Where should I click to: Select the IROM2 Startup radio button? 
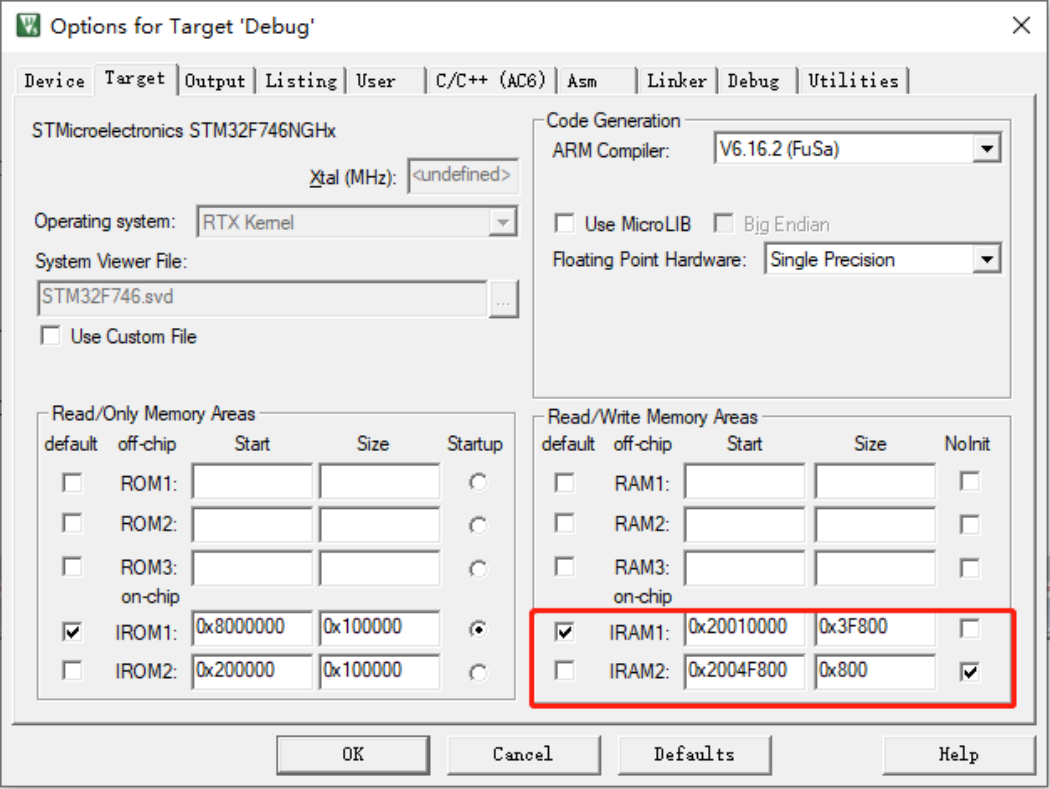pos(478,672)
